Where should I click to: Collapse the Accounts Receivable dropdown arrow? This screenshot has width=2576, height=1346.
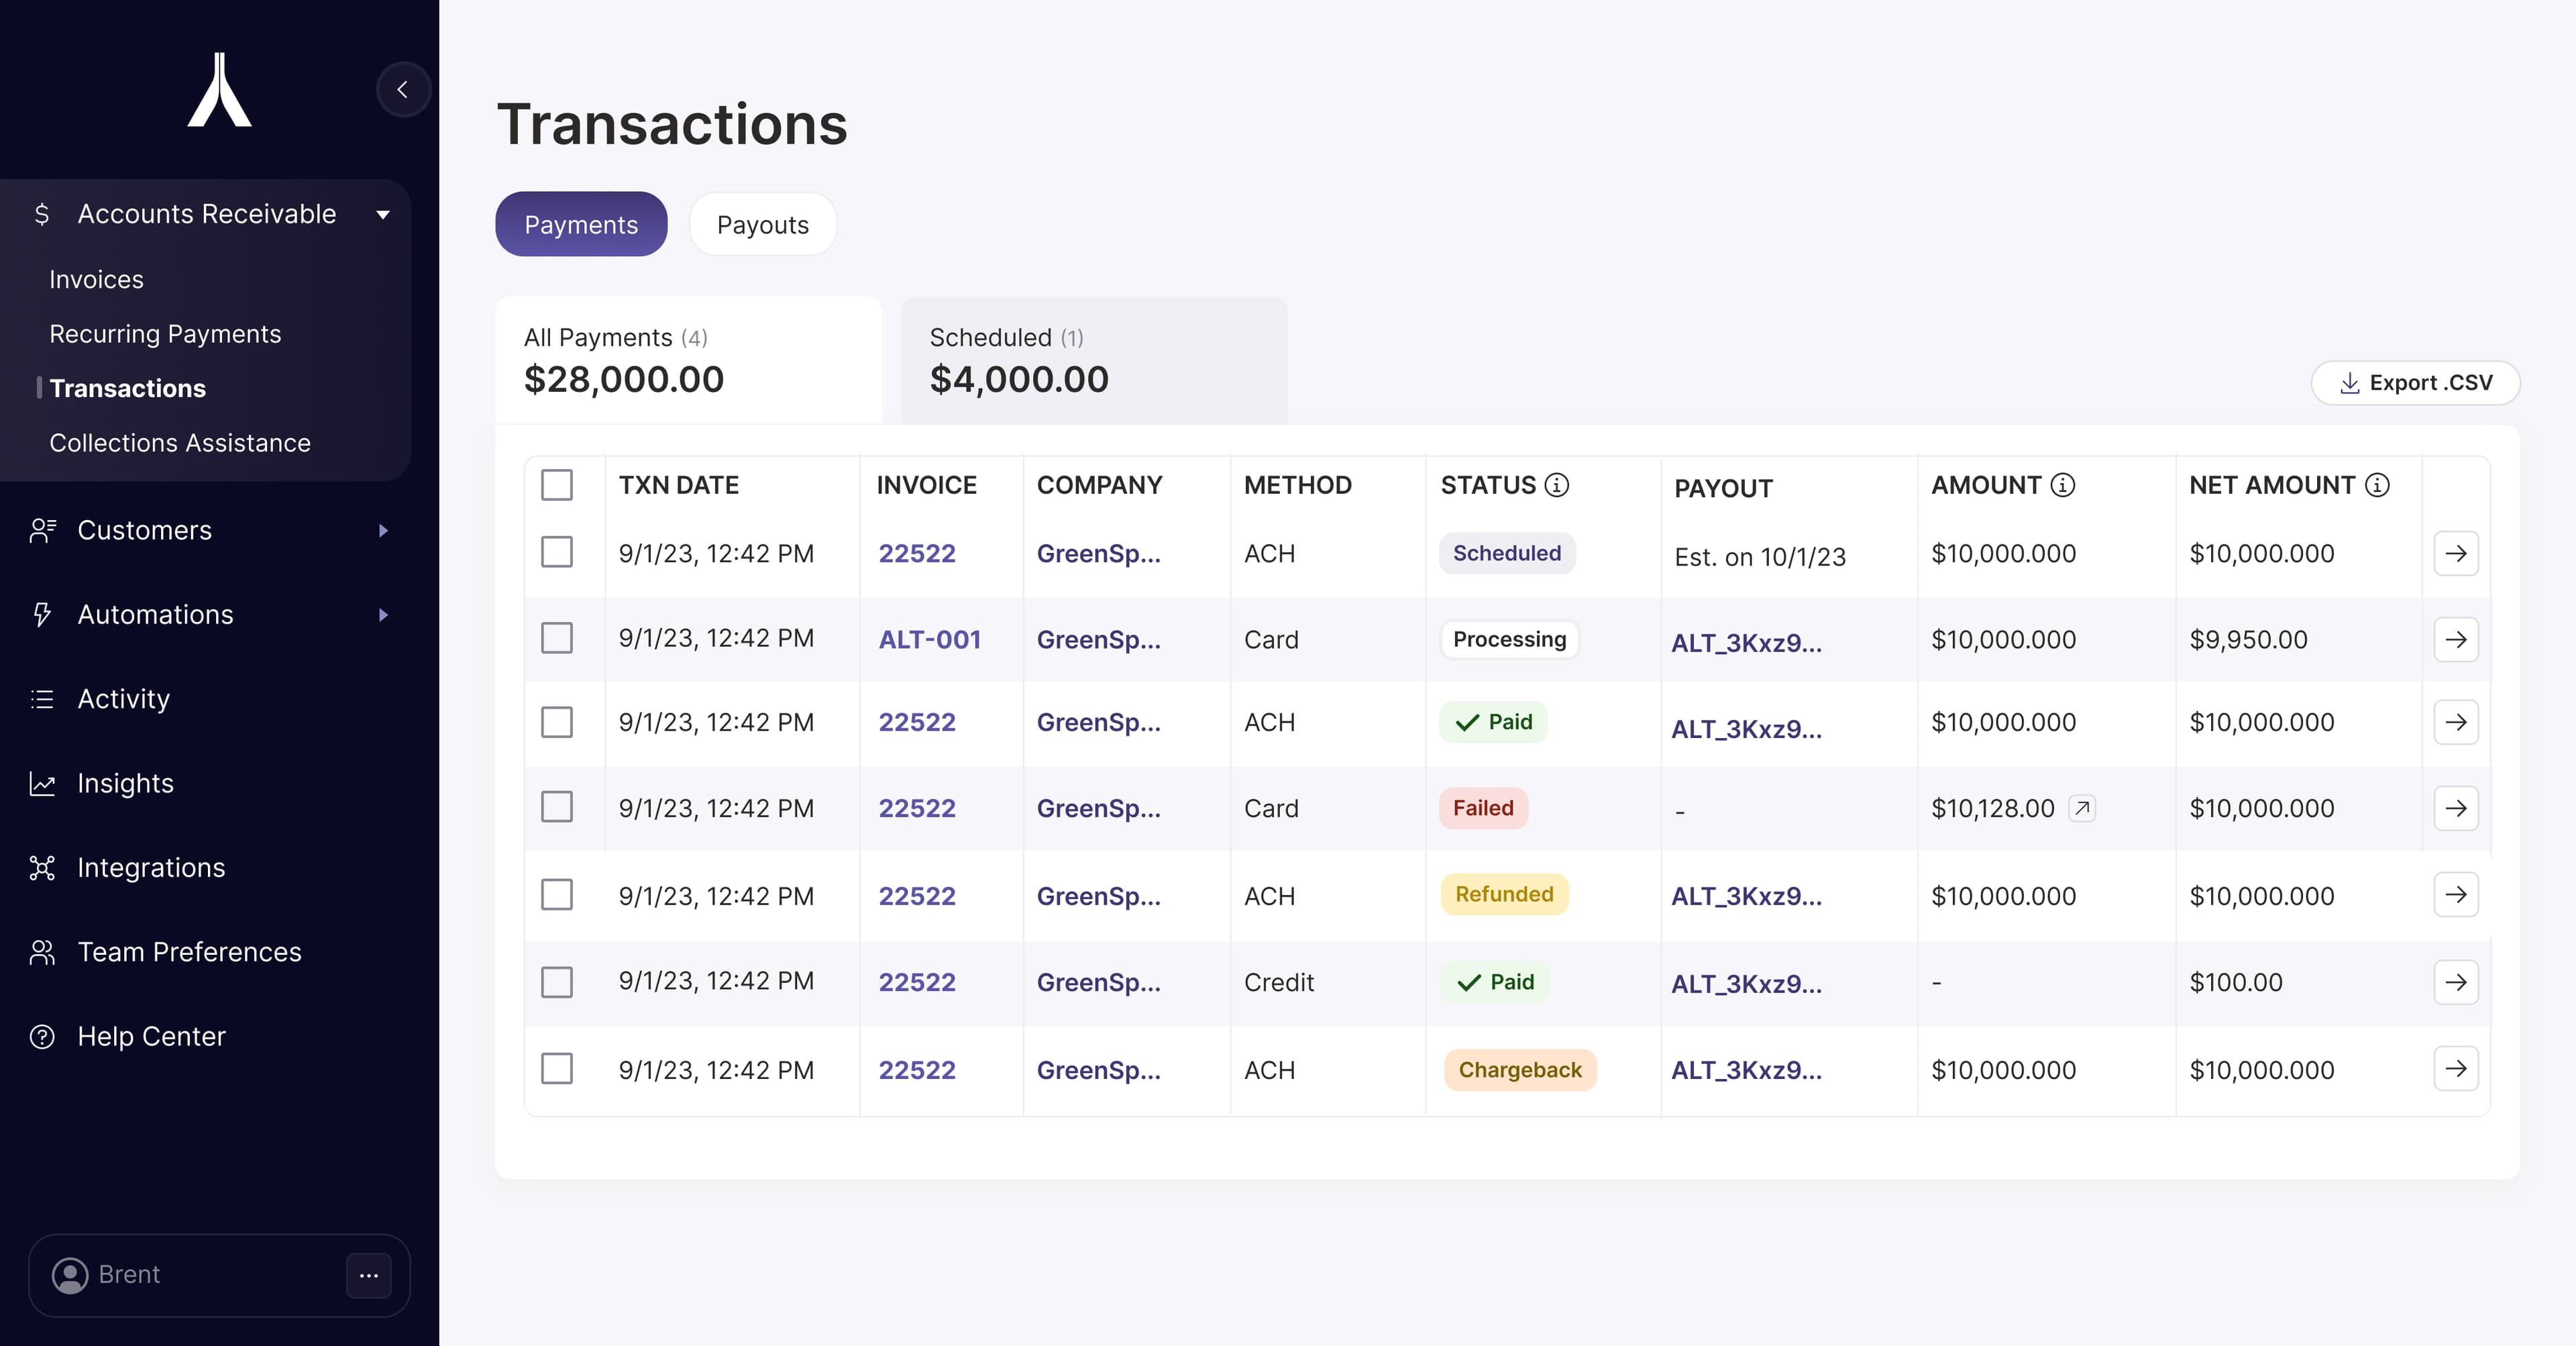point(383,215)
